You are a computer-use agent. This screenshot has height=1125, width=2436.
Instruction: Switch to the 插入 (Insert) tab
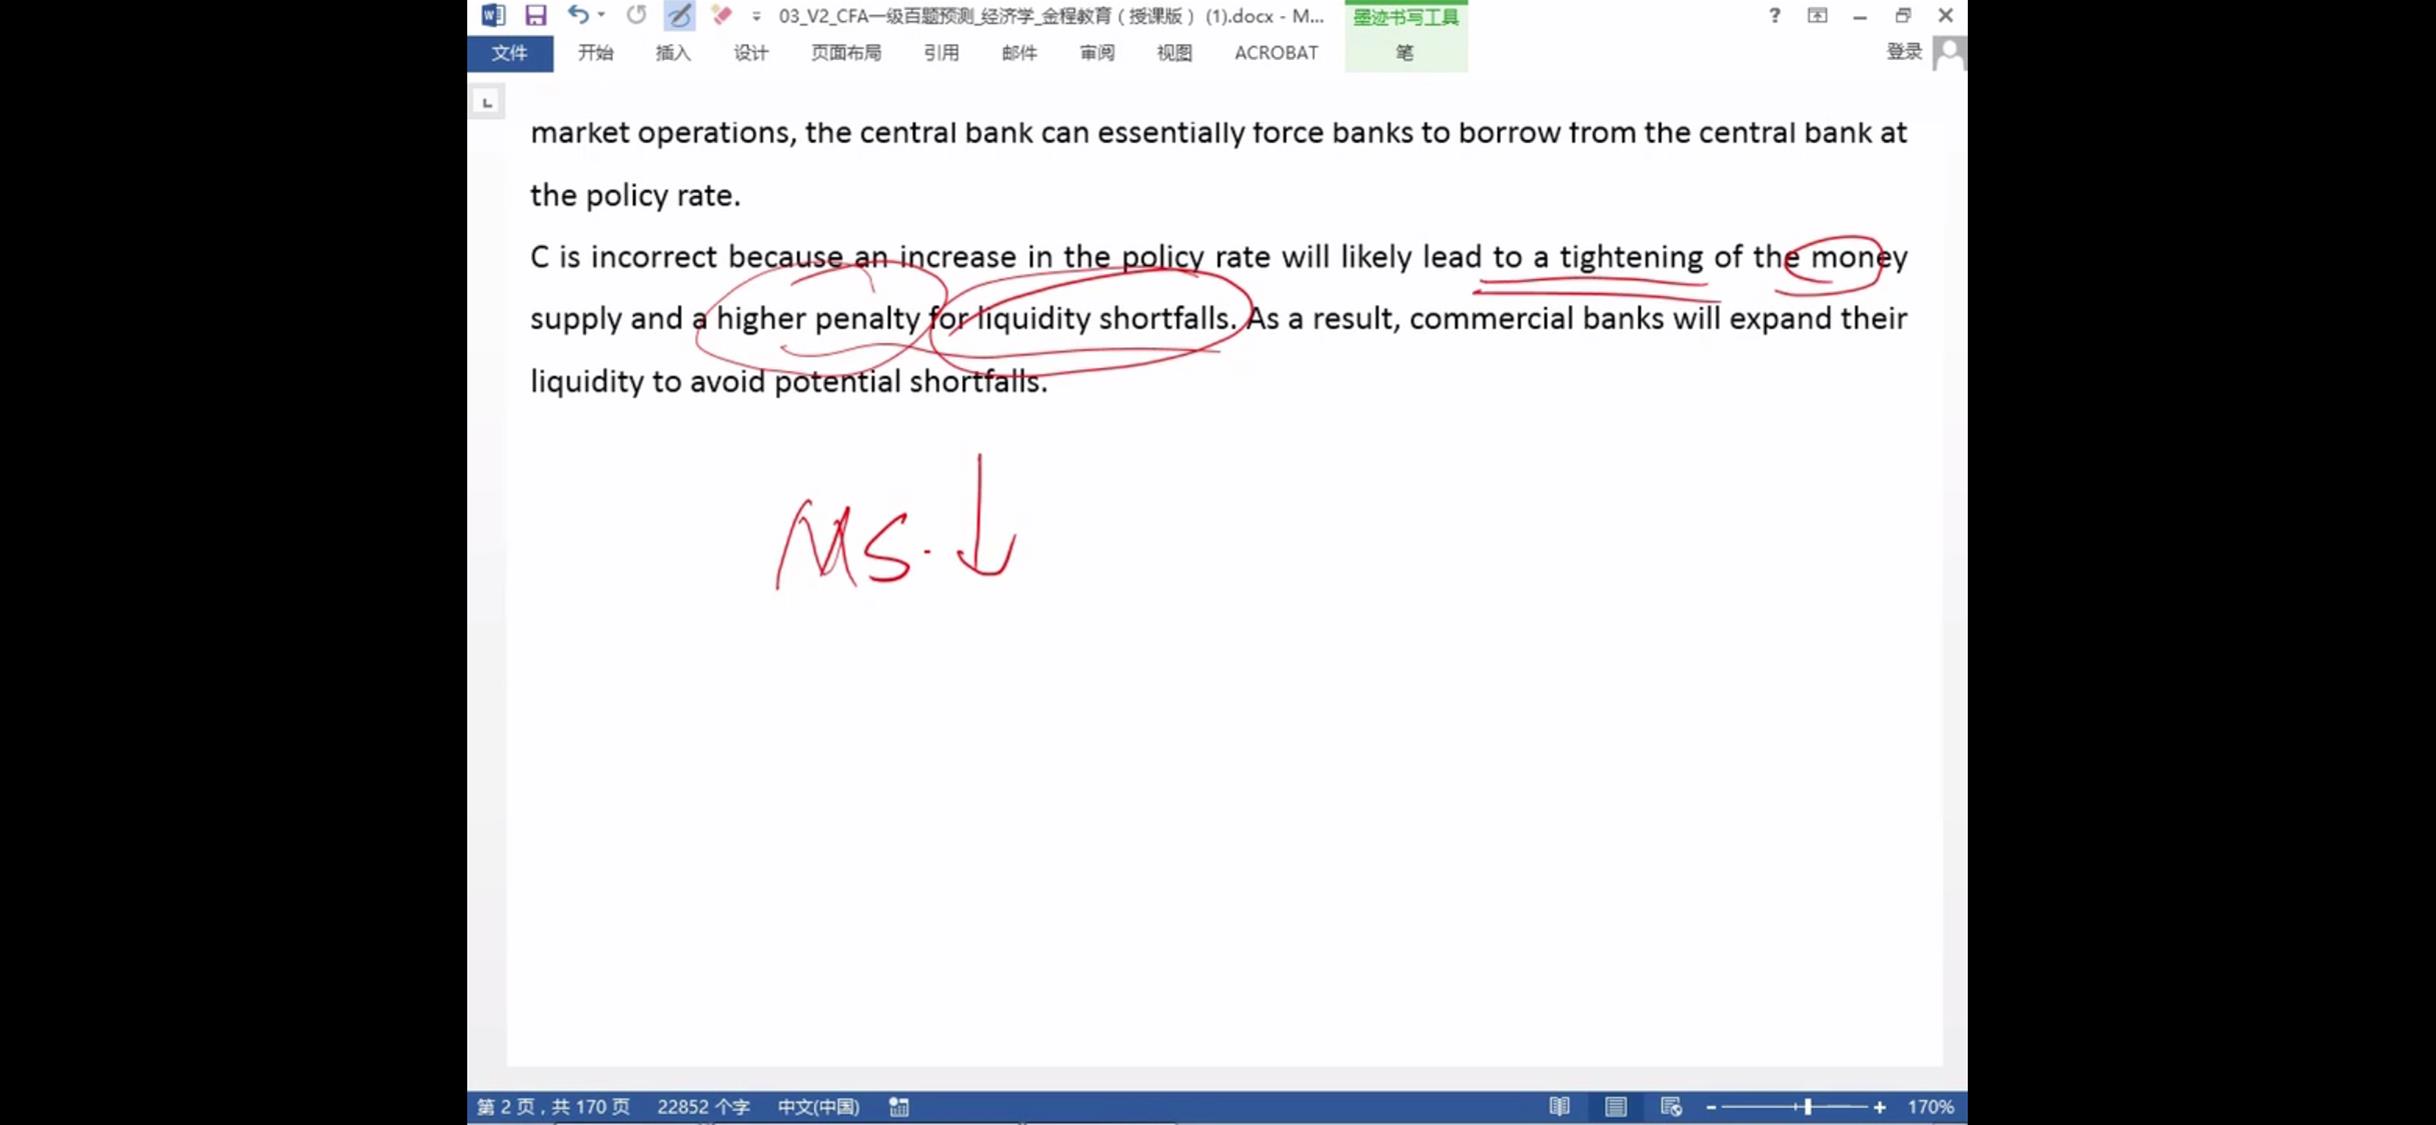click(x=672, y=53)
